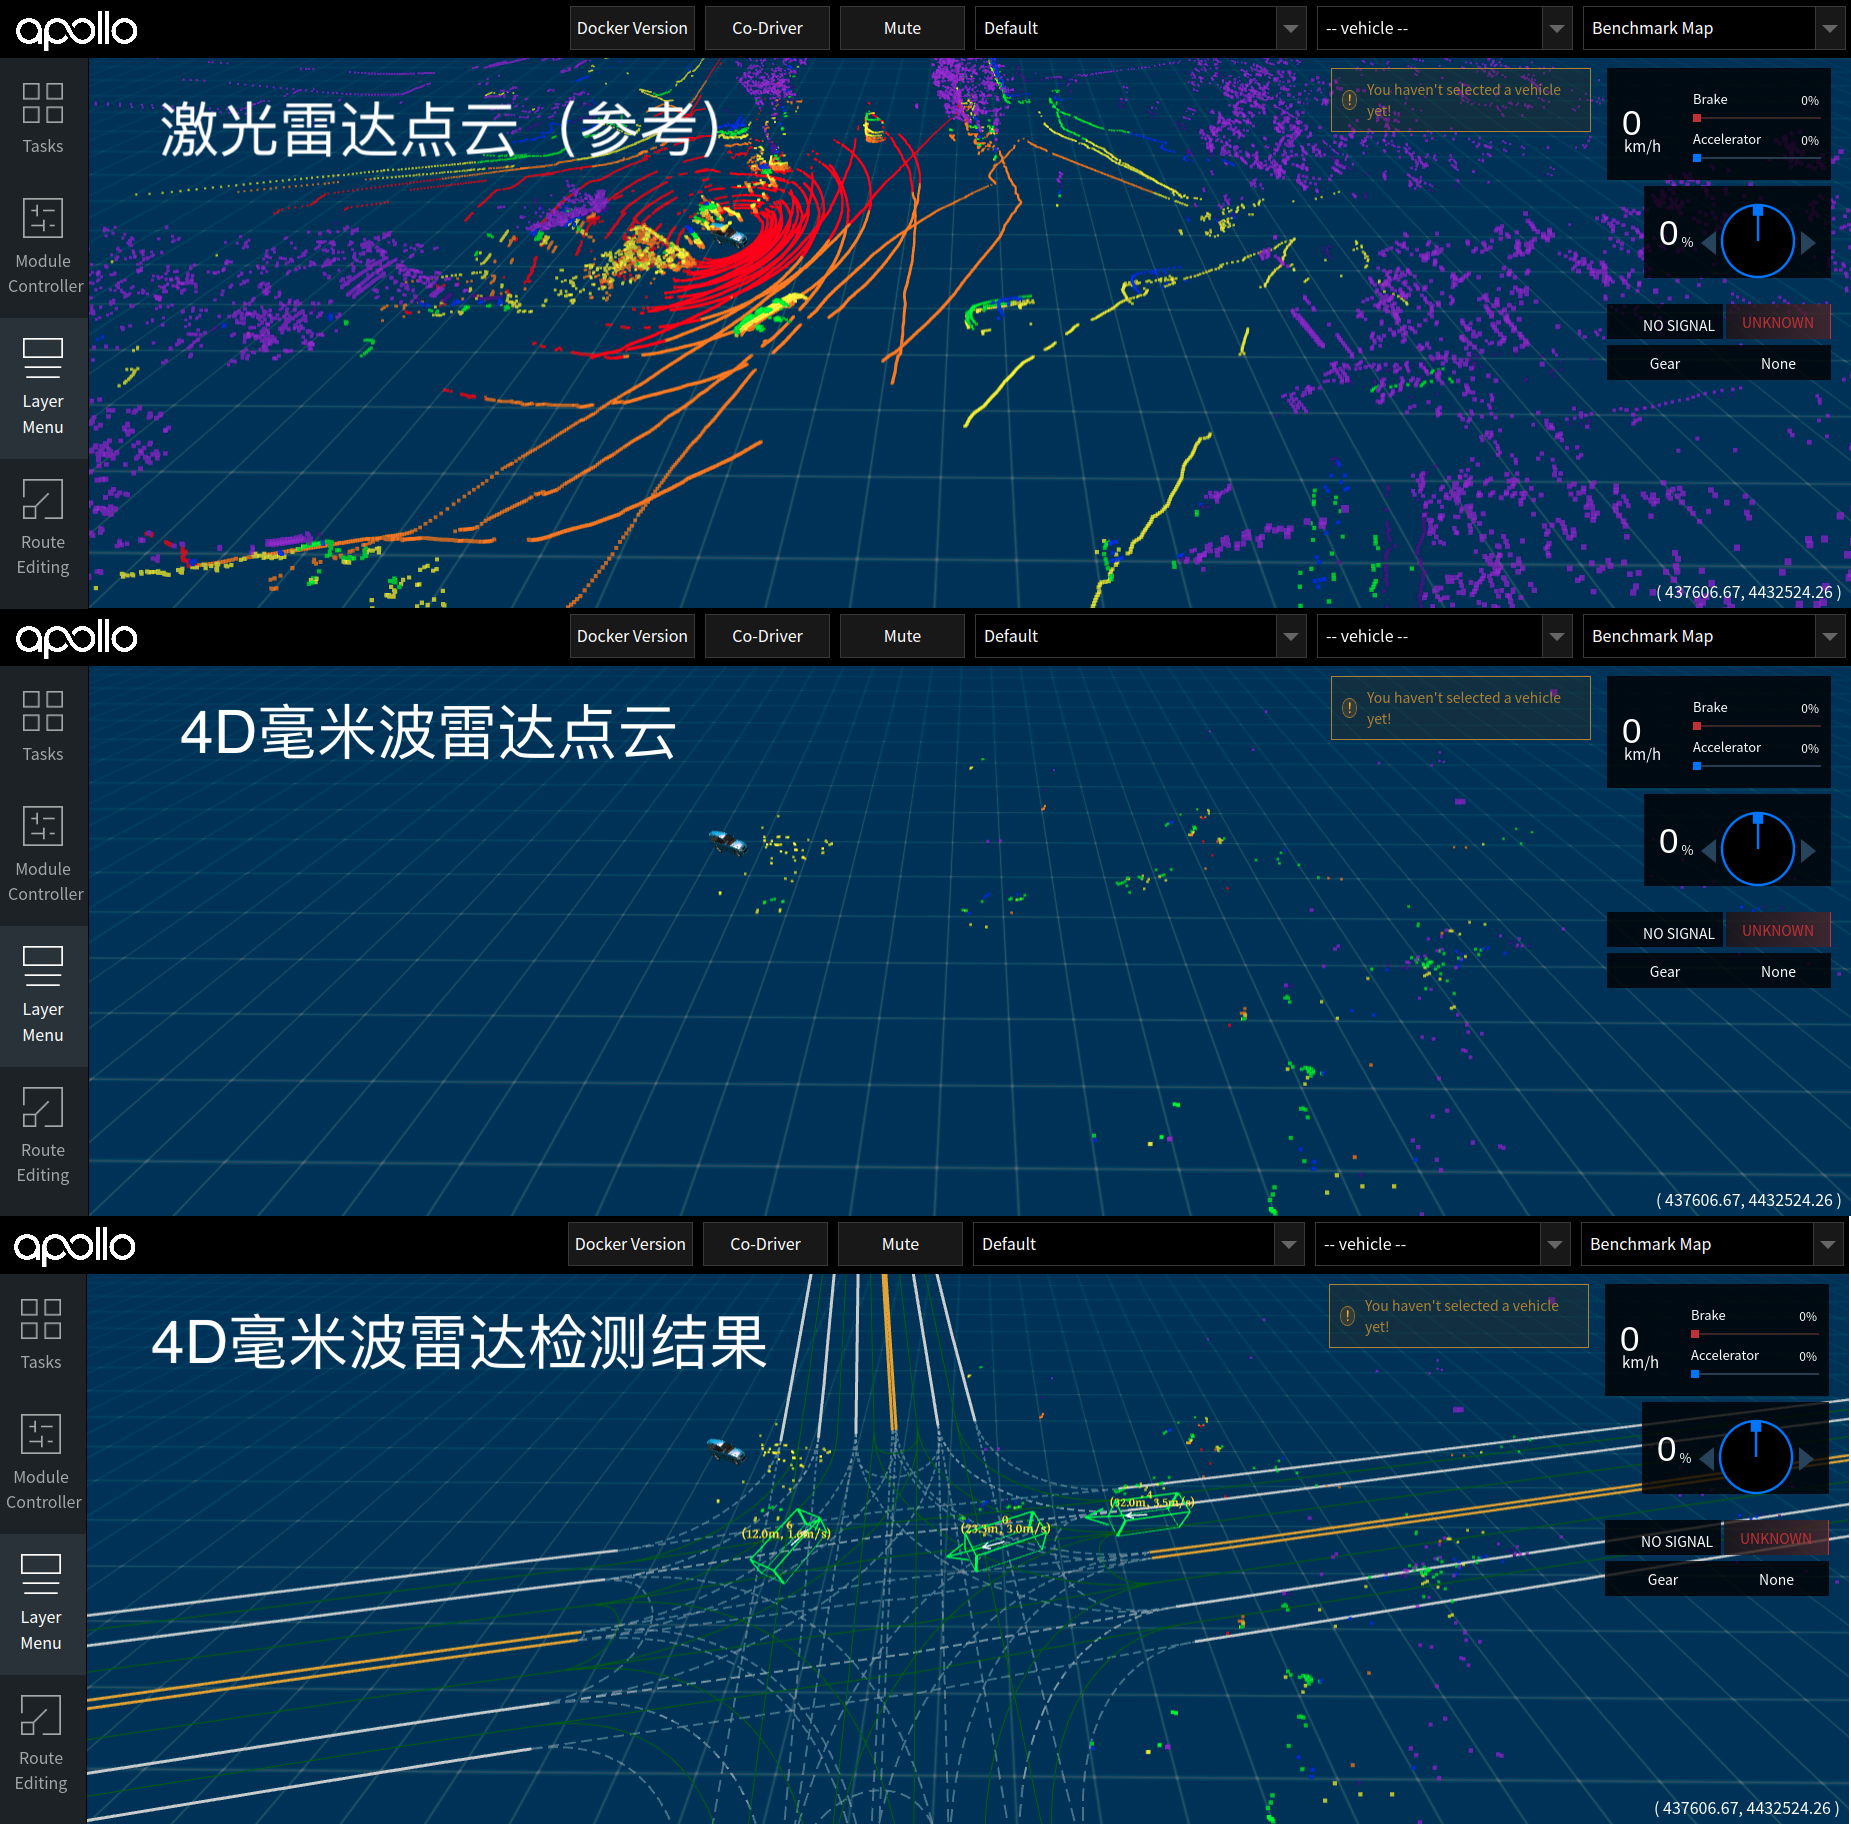Click the ego car model in middle panel
This screenshot has height=1824, width=1851.
click(x=728, y=842)
